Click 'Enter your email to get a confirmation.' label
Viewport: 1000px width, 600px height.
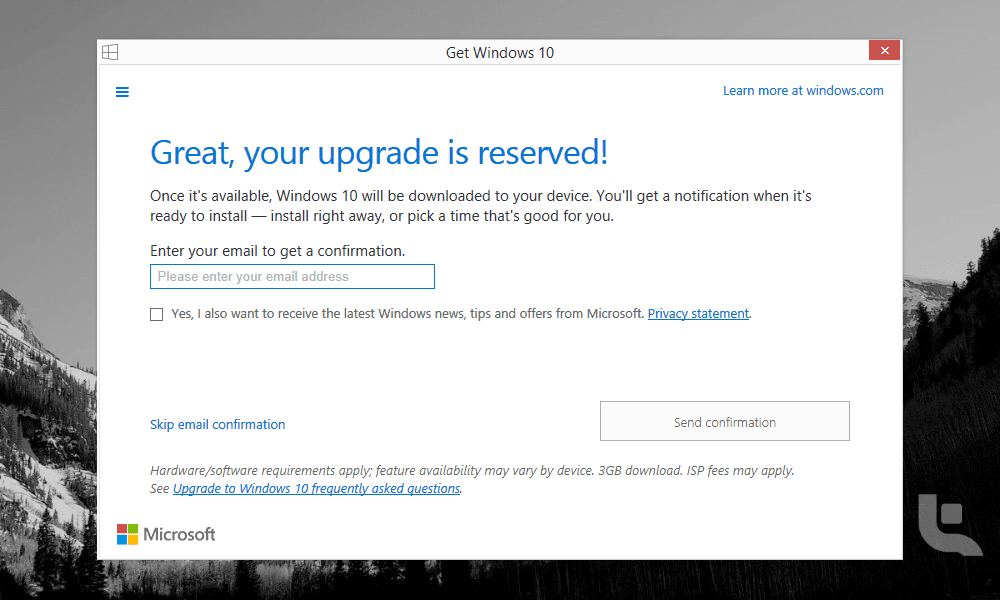click(x=277, y=251)
